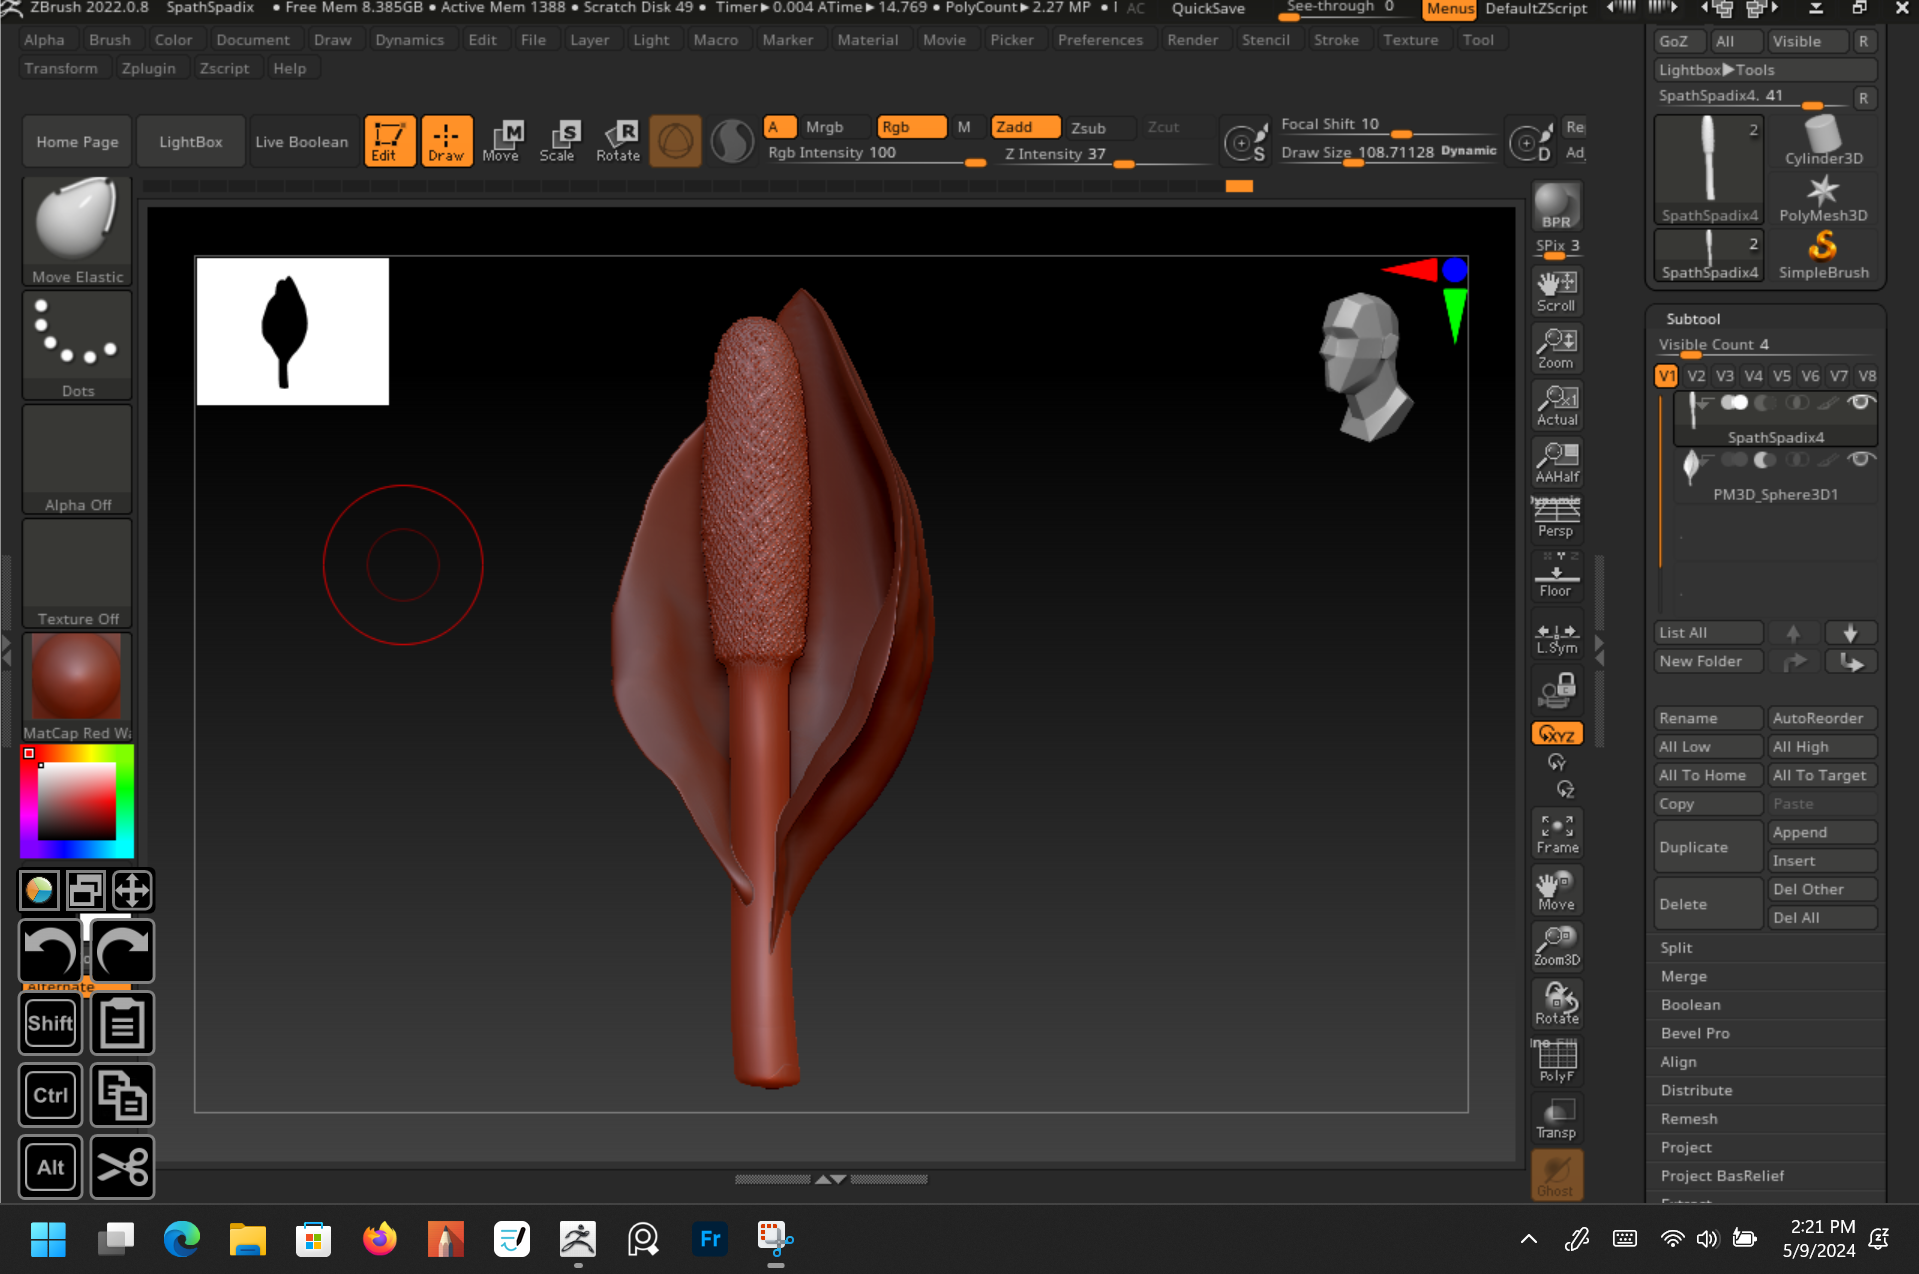Open the Stroke menu

tap(1336, 39)
